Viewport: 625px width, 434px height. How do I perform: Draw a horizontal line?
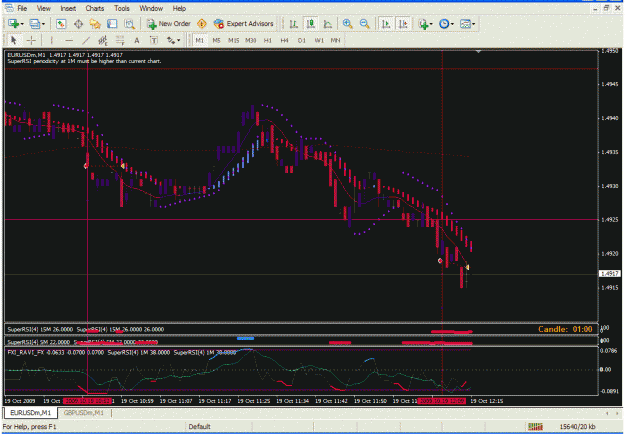[69, 40]
